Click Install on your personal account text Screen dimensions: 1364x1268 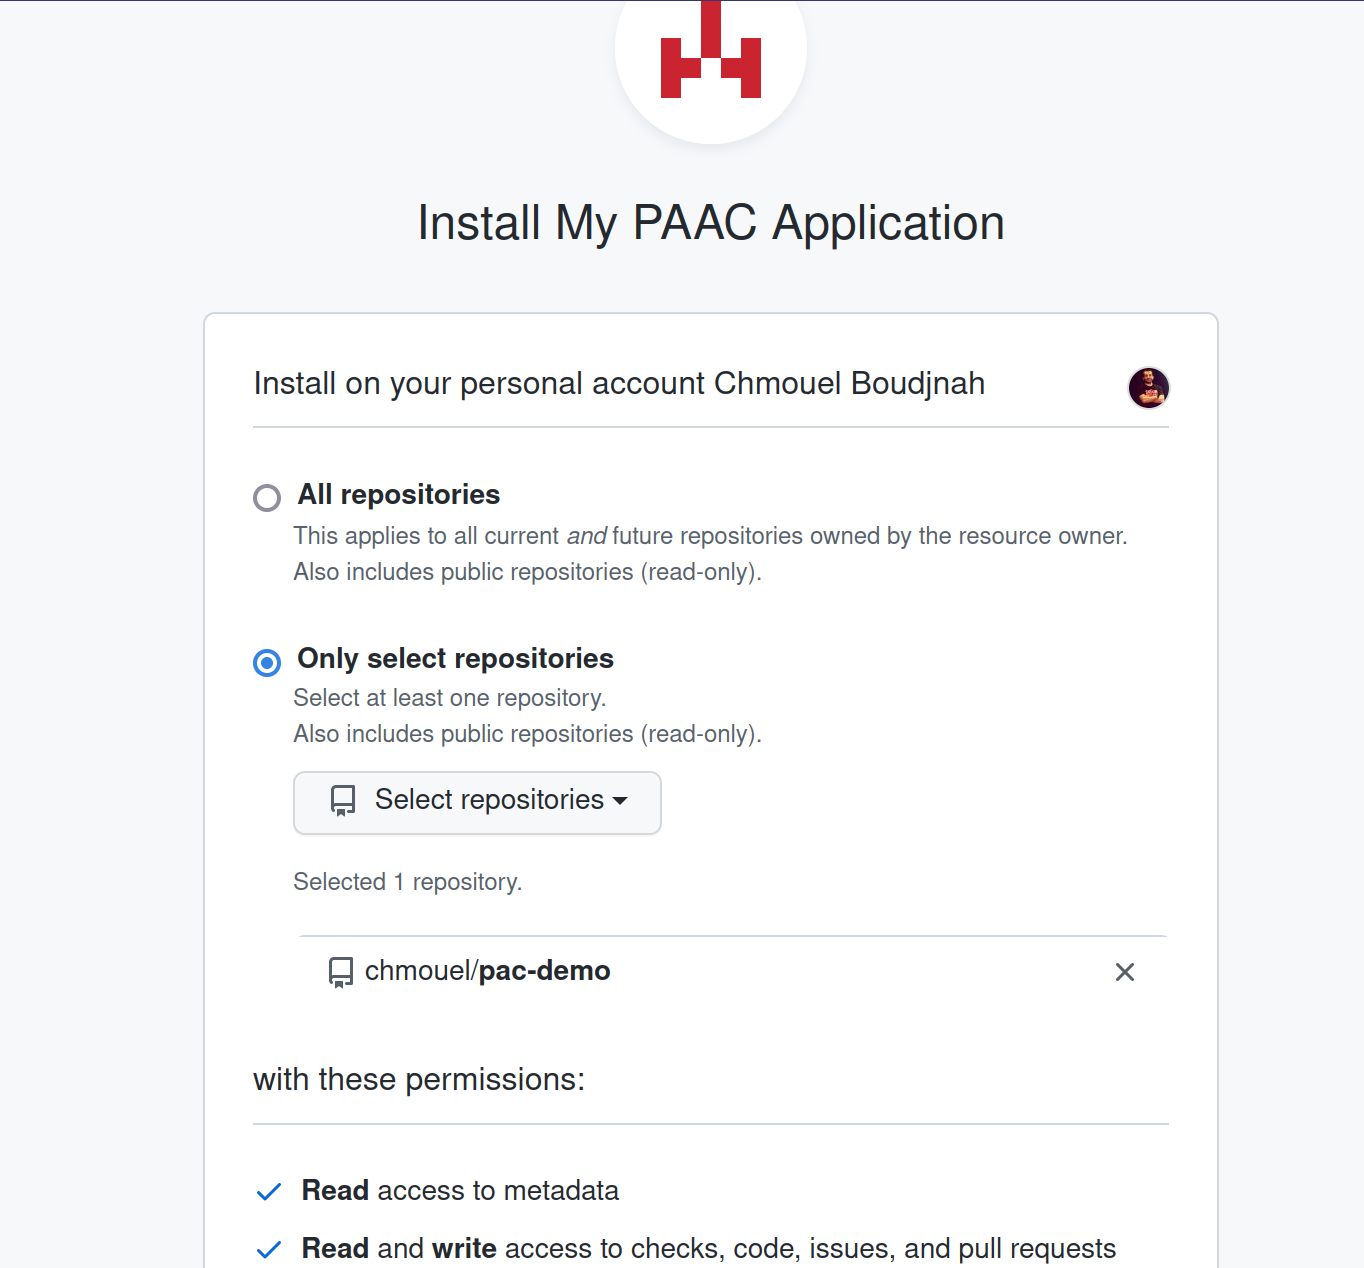pos(618,383)
